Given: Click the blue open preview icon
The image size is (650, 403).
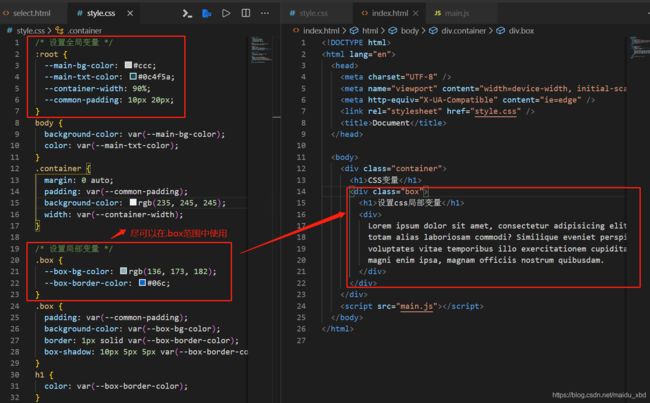Looking at the screenshot, I should [x=207, y=13].
